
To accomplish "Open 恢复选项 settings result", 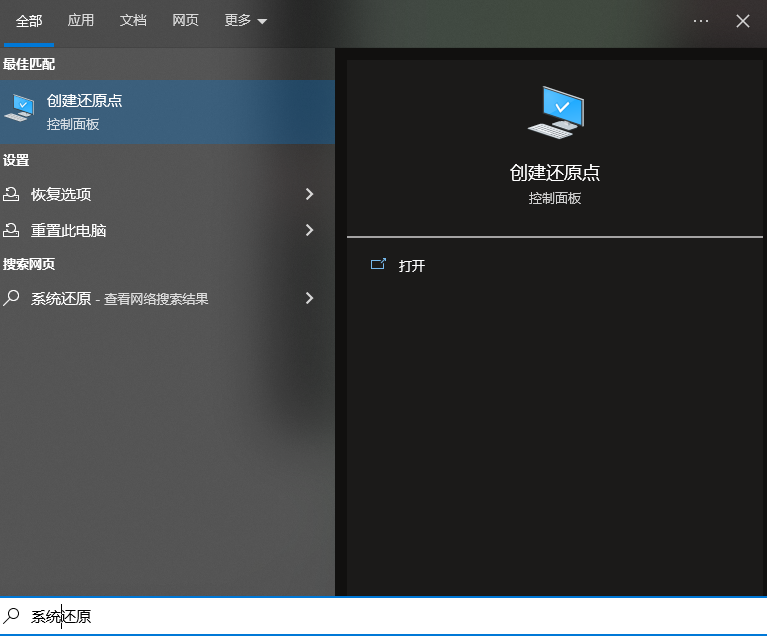I will coord(167,194).
